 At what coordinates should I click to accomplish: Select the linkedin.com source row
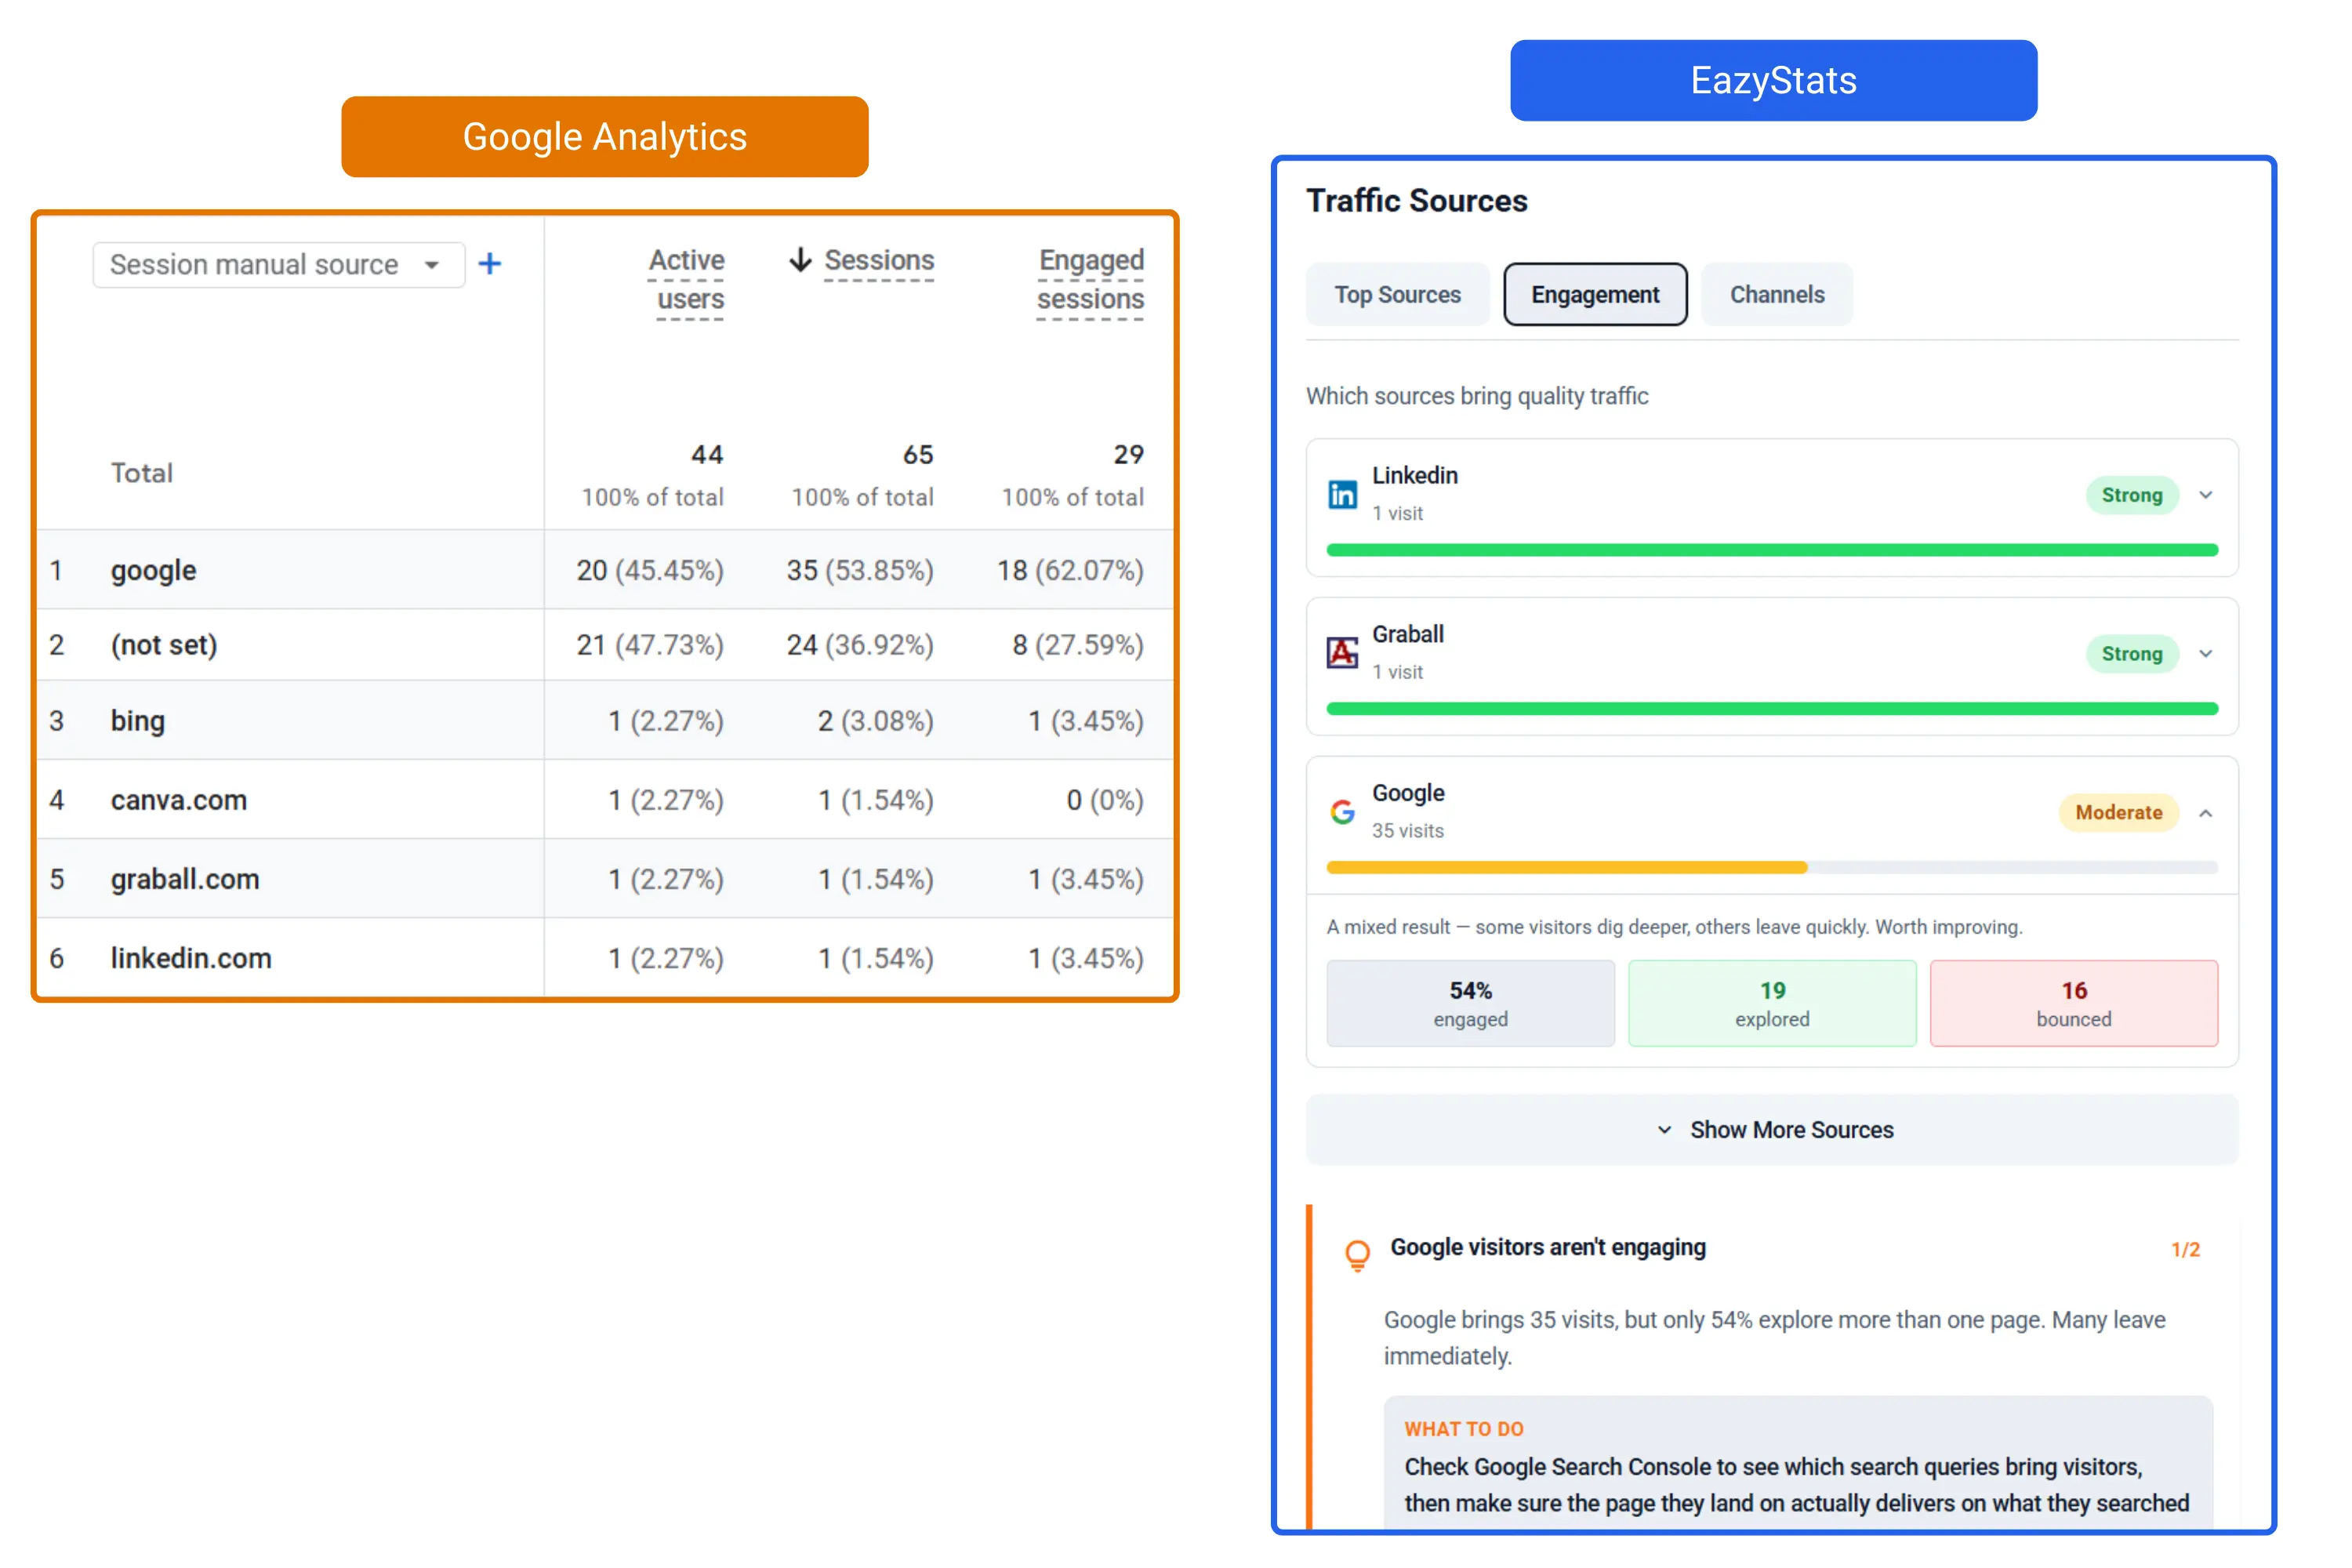[604, 958]
